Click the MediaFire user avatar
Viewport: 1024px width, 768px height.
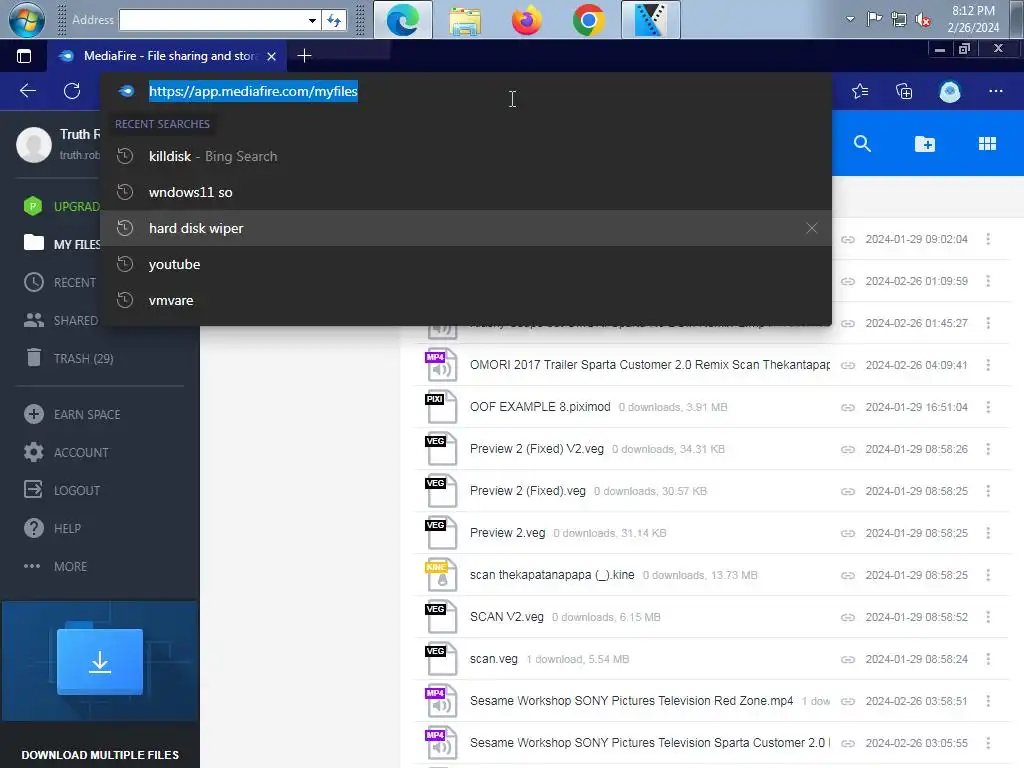[34, 144]
